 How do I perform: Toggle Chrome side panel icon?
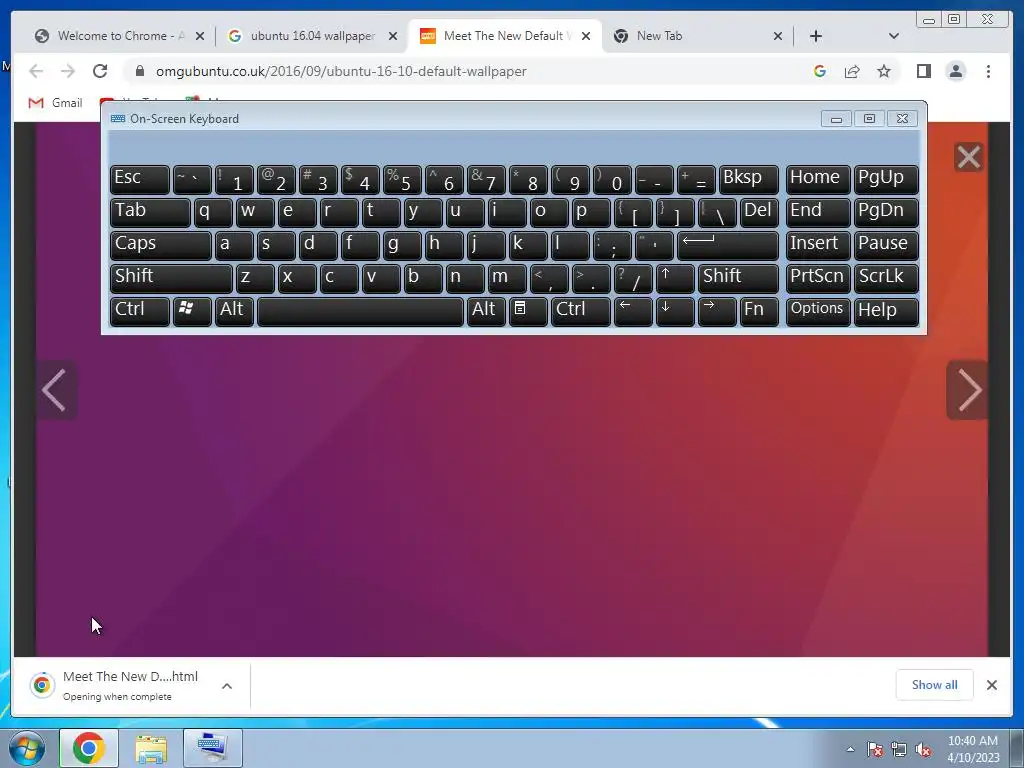coord(923,71)
